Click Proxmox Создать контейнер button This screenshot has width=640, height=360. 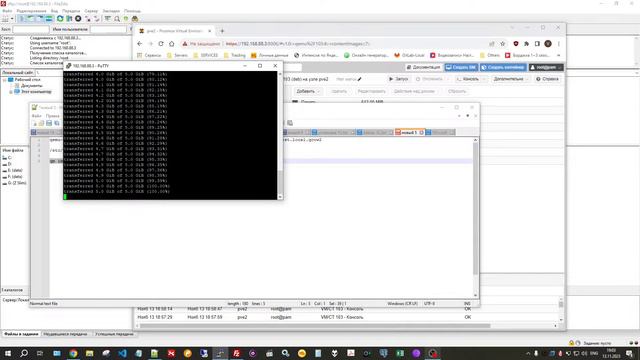click(503, 67)
